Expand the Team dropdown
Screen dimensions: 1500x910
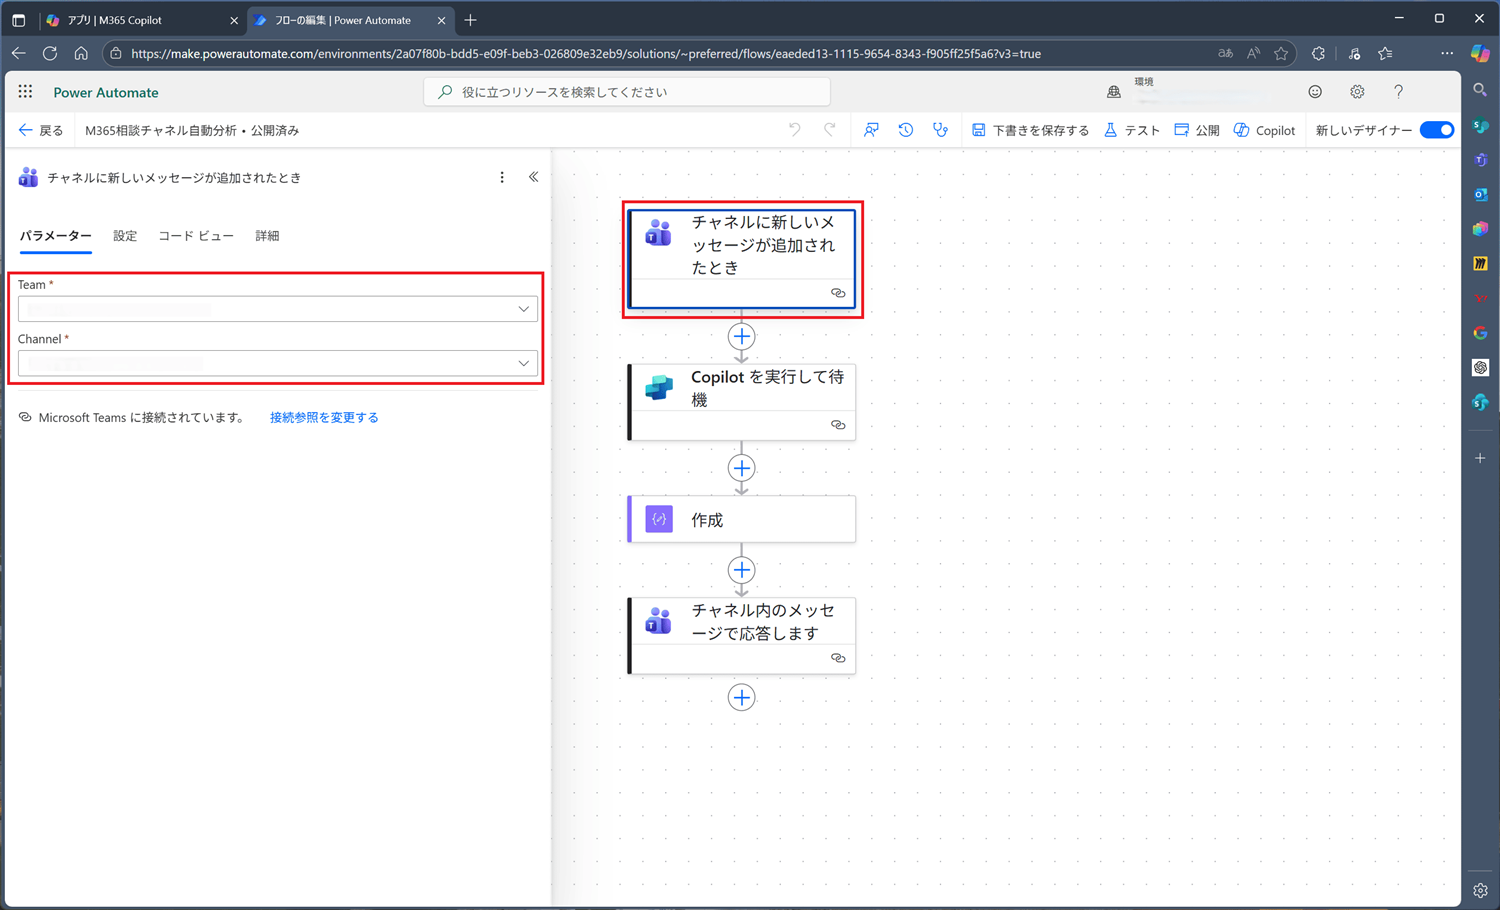click(x=523, y=309)
